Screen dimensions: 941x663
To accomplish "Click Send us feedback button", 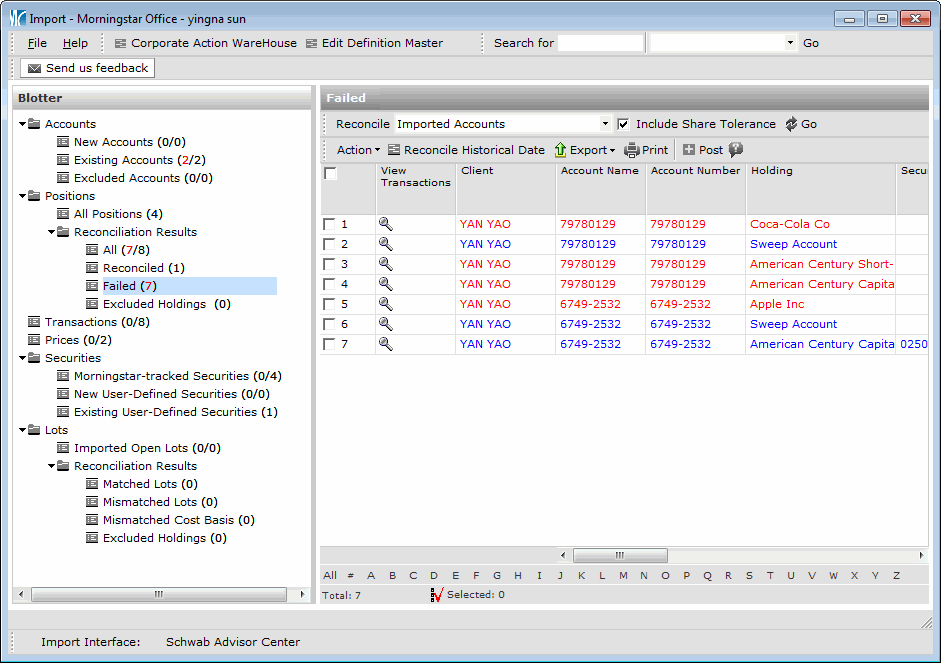I will coord(88,68).
